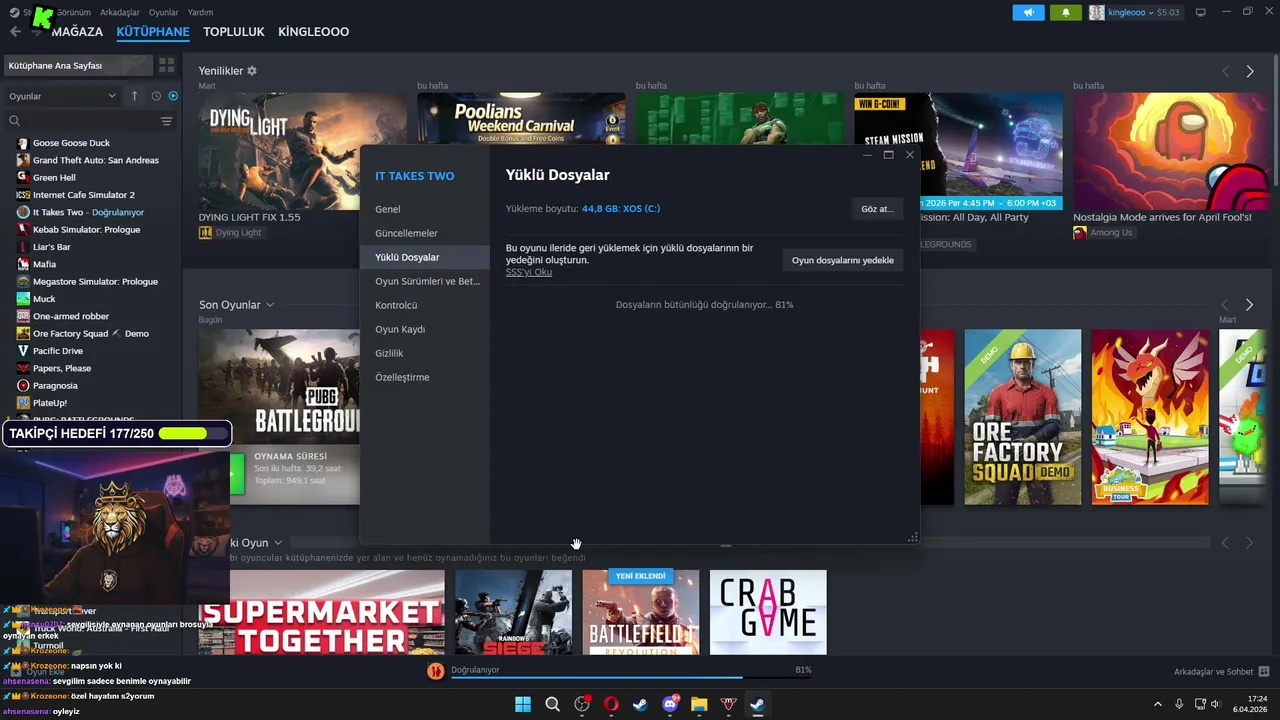This screenshot has height=720, width=1280.
Task: Switch library to grid collections view
Action: pyautogui.click(x=166, y=65)
